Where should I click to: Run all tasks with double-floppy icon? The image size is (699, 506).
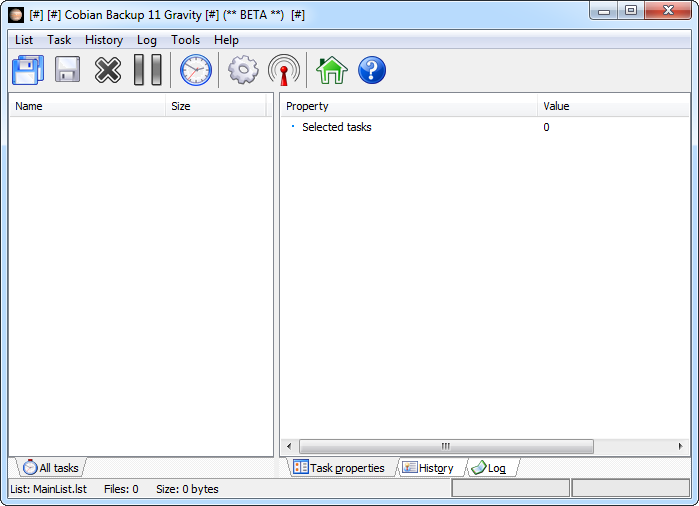(28, 70)
